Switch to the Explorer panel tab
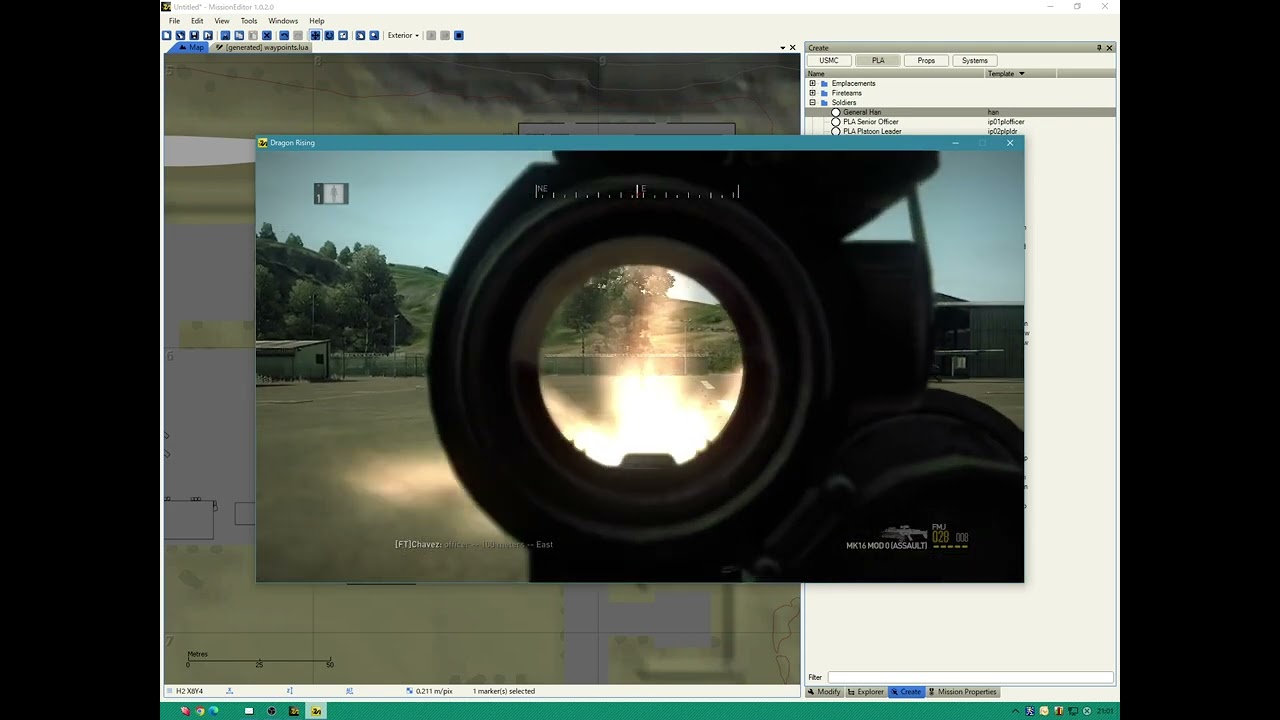Image resolution: width=1280 pixels, height=720 pixels. (x=866, y=692)
